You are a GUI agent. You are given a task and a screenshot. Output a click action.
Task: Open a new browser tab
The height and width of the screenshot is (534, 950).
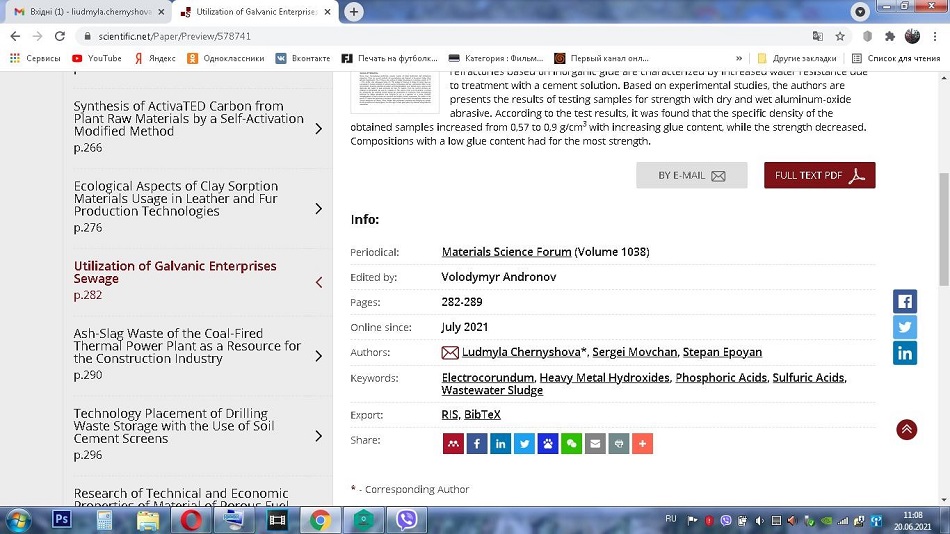pyautogui.click(x=354, y=12)
